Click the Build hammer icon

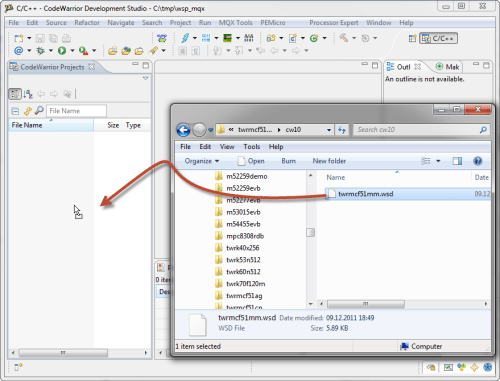[x=343, y=38]
